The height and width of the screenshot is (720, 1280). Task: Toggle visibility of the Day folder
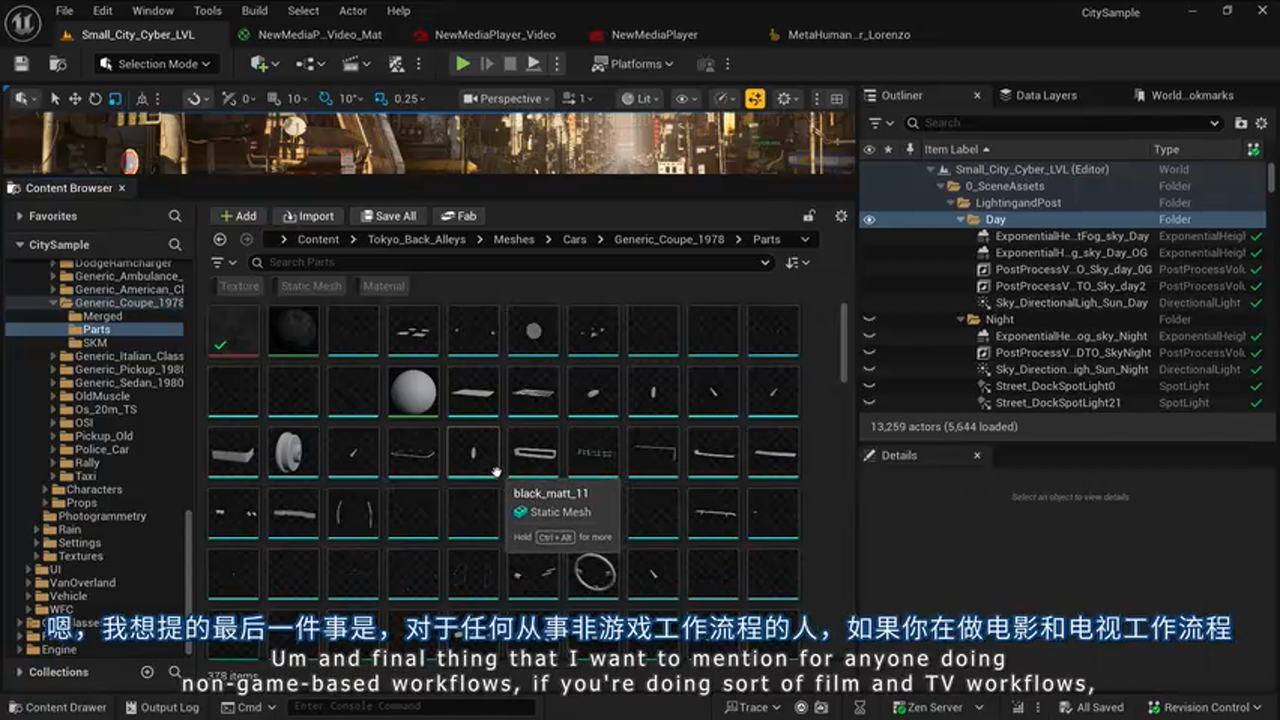[869, 219]
